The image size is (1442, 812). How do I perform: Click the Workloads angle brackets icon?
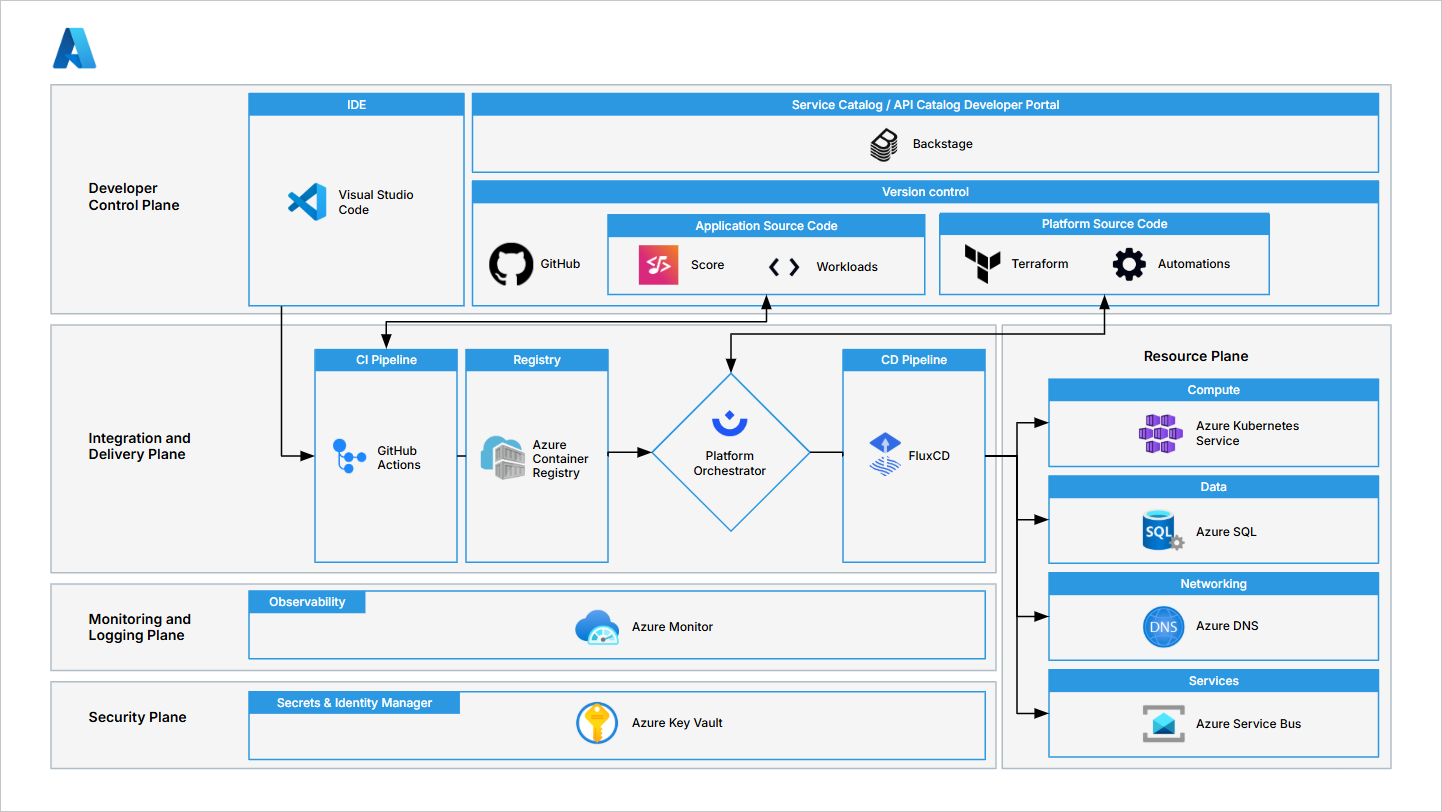tap(784, 267)
